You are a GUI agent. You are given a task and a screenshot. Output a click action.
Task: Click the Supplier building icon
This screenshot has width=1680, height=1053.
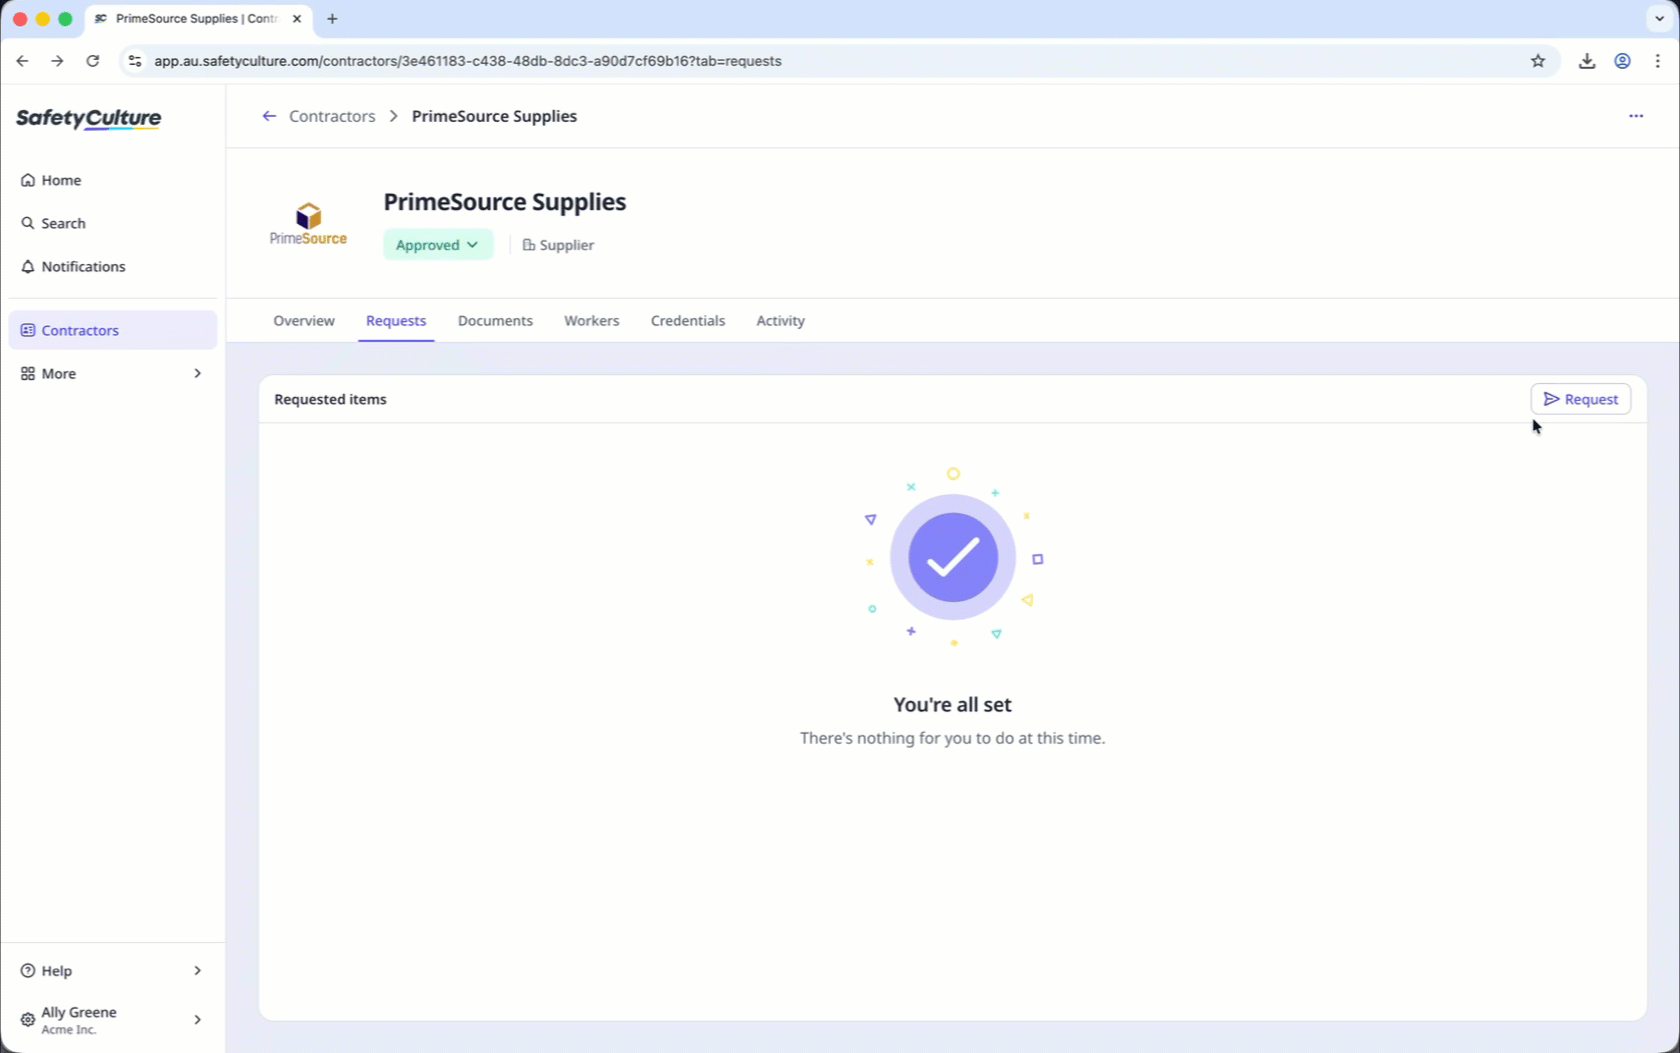(529, 245)
